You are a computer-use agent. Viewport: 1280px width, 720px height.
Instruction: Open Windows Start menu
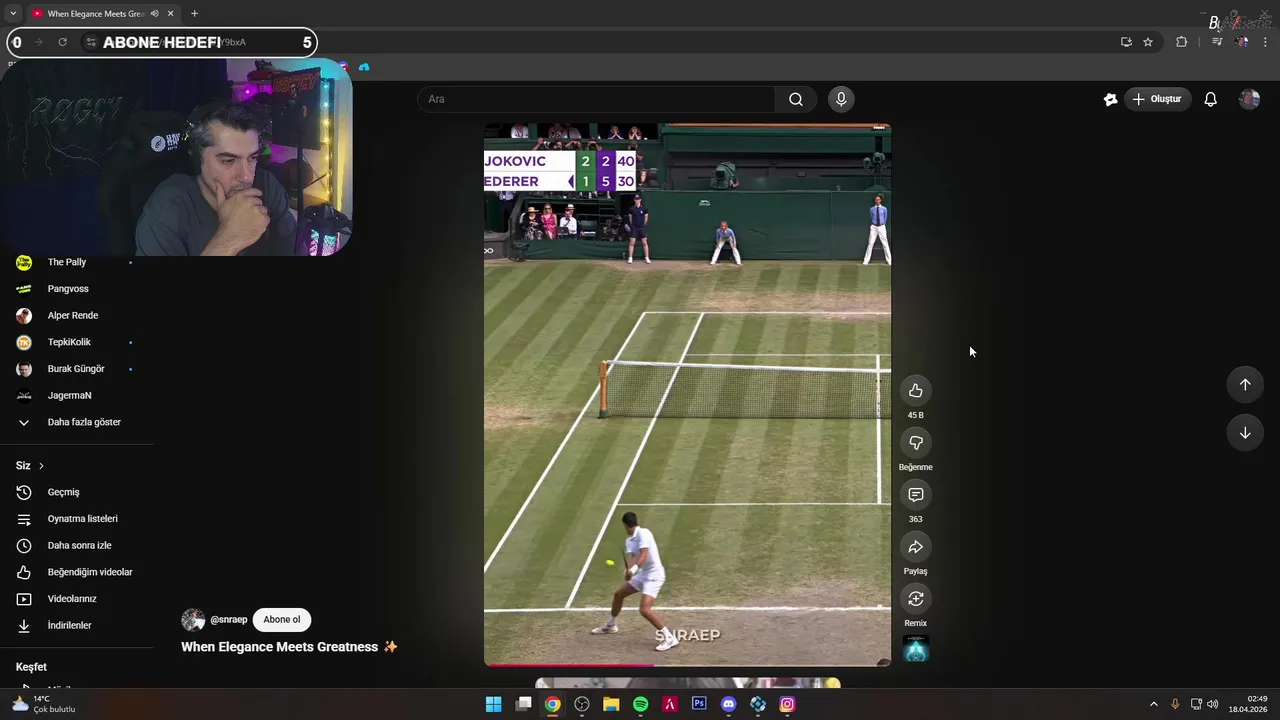(x=493, y=704)
